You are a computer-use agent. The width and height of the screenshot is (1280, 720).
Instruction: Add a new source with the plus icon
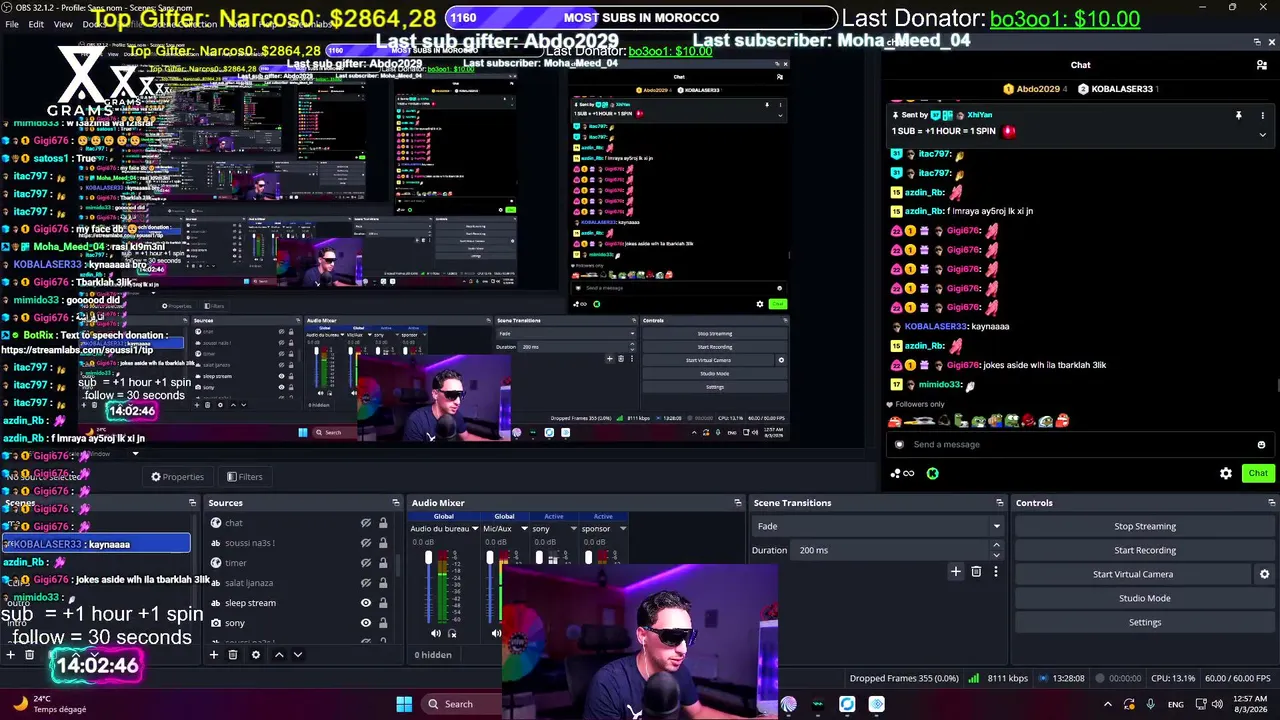(213, 655)
